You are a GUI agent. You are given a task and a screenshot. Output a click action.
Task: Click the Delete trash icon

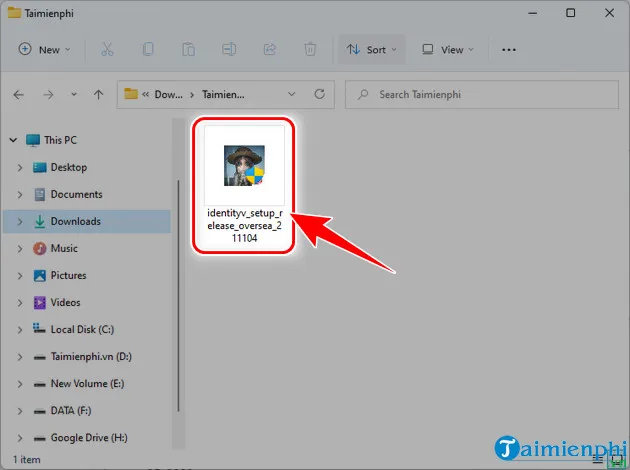click(x=310, y=49)
